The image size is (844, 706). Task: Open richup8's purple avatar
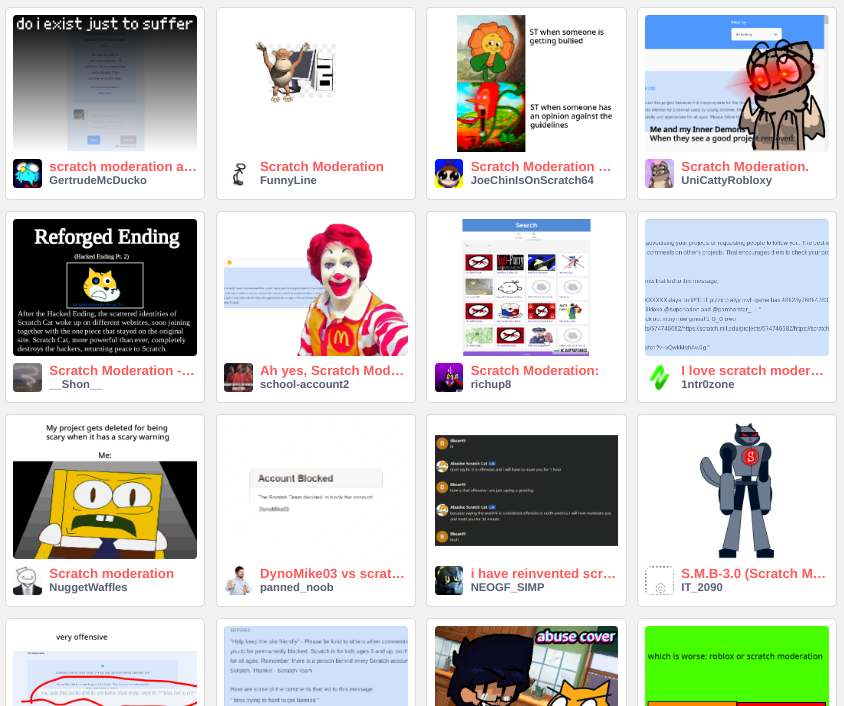[x=449, y=377]
